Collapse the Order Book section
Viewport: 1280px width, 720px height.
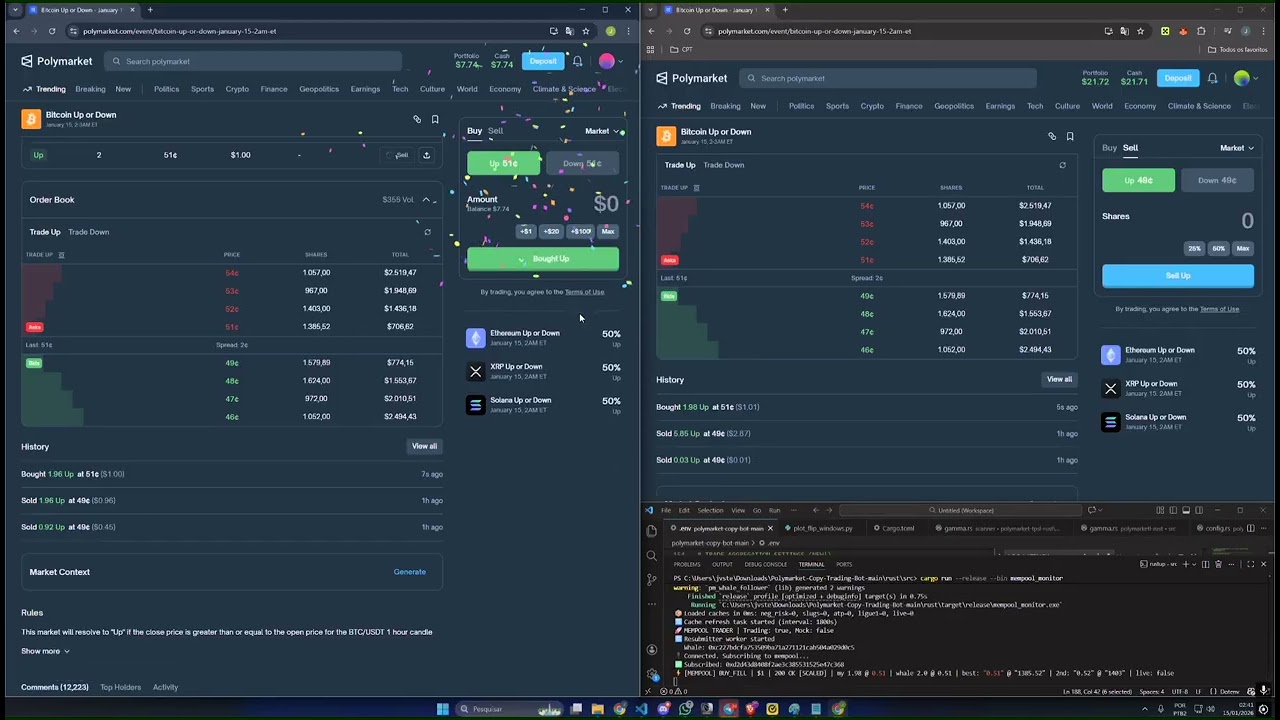click(426, 200)
